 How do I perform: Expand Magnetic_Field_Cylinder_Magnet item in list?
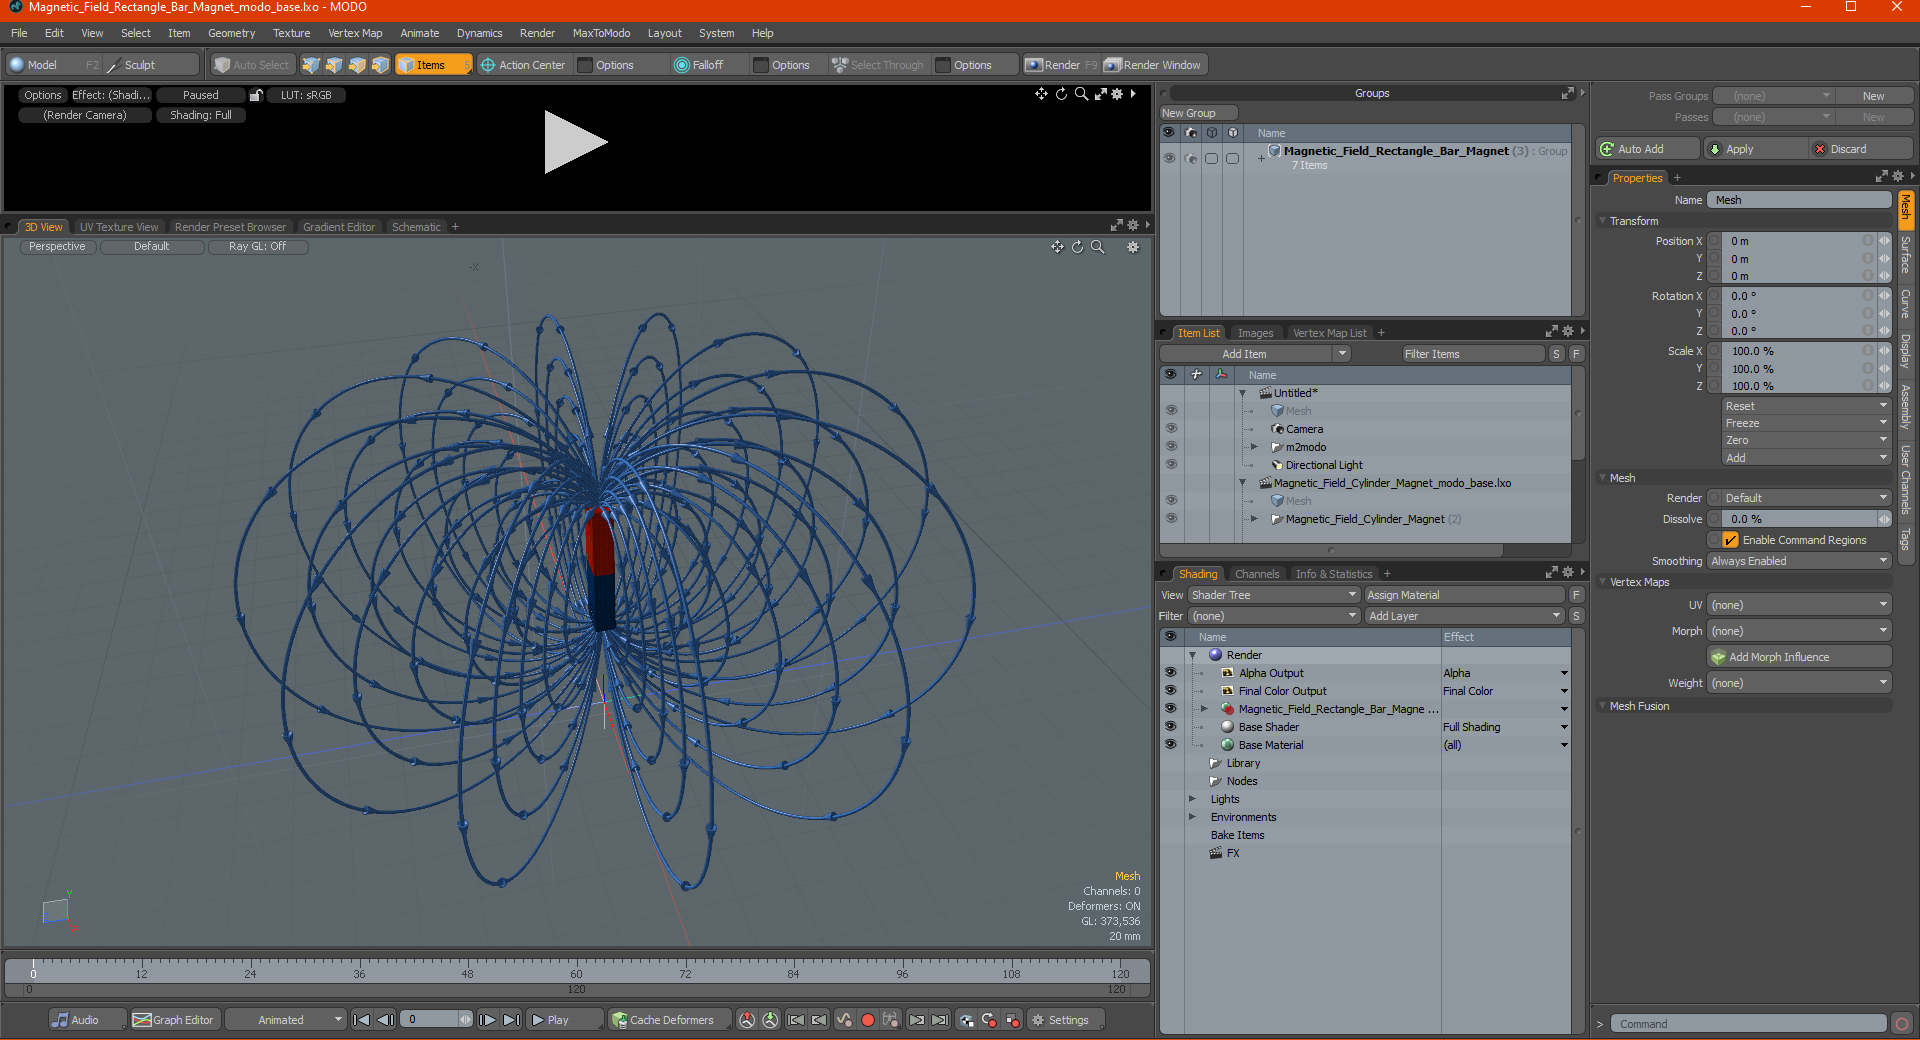(1255, 519)
